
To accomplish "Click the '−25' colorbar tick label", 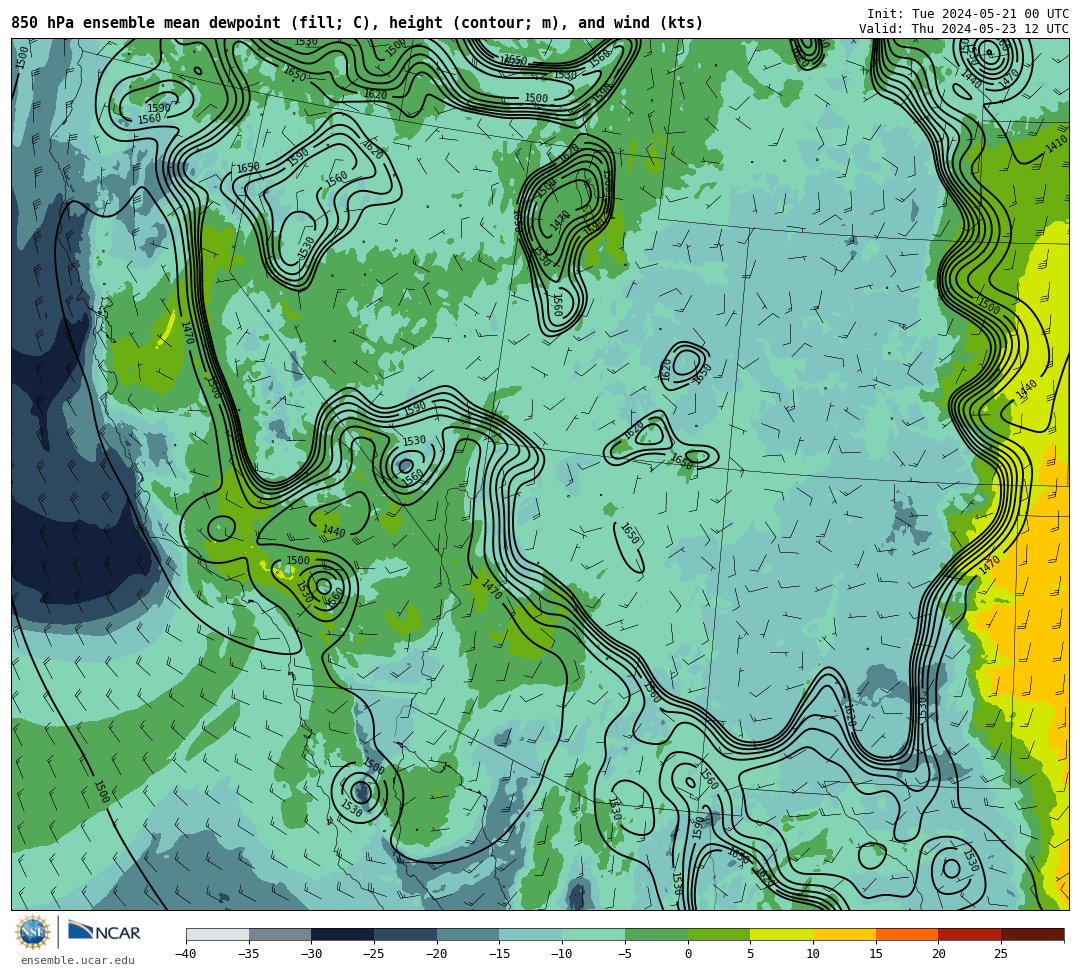I will 373,954.
